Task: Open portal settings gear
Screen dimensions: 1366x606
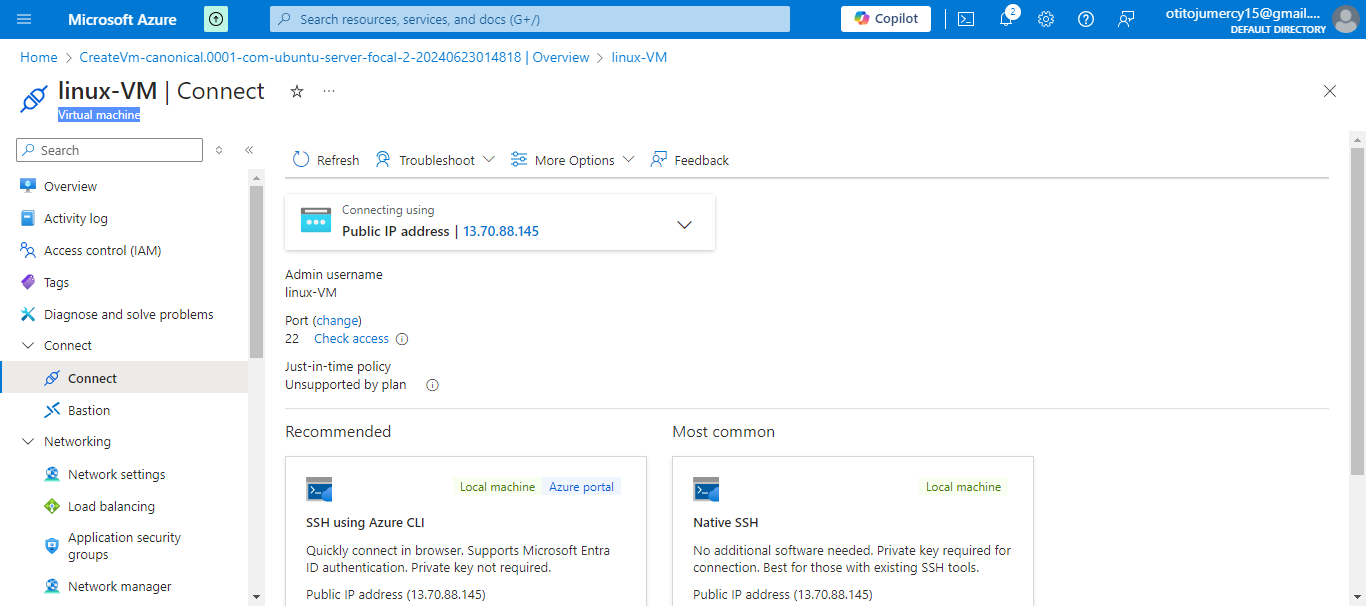Action: click(1046, 19)
